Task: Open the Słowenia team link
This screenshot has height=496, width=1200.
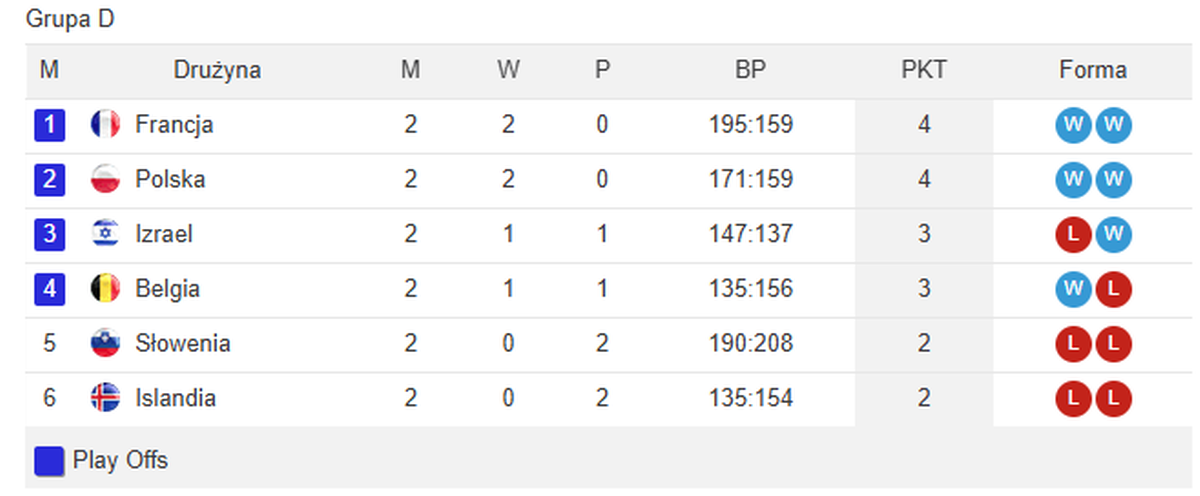Action: coord(183,343)
